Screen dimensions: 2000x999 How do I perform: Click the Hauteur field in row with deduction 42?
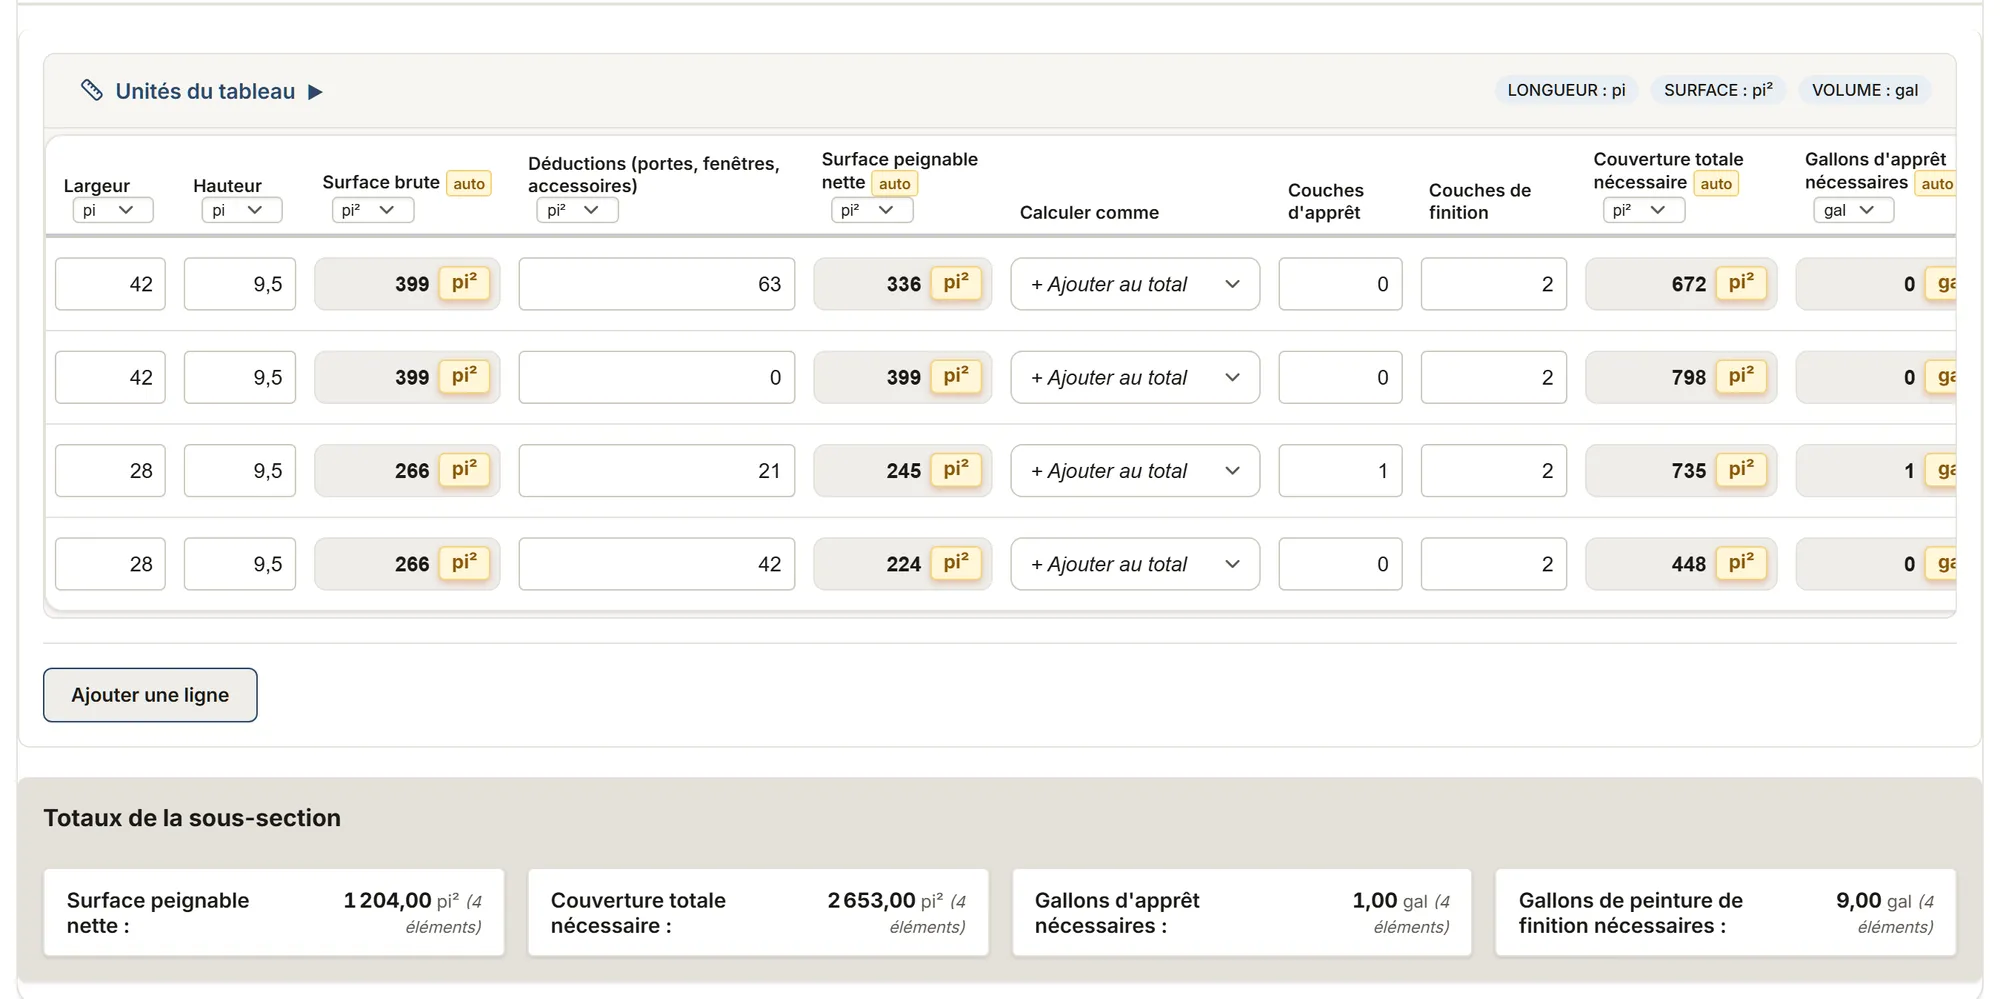[x=240, y=564]
